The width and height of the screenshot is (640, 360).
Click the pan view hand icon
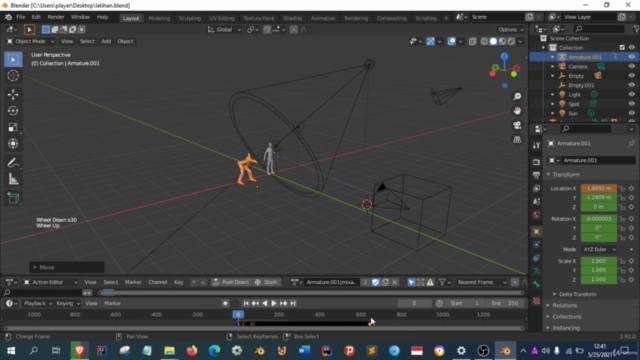click(x=517, y=111)
